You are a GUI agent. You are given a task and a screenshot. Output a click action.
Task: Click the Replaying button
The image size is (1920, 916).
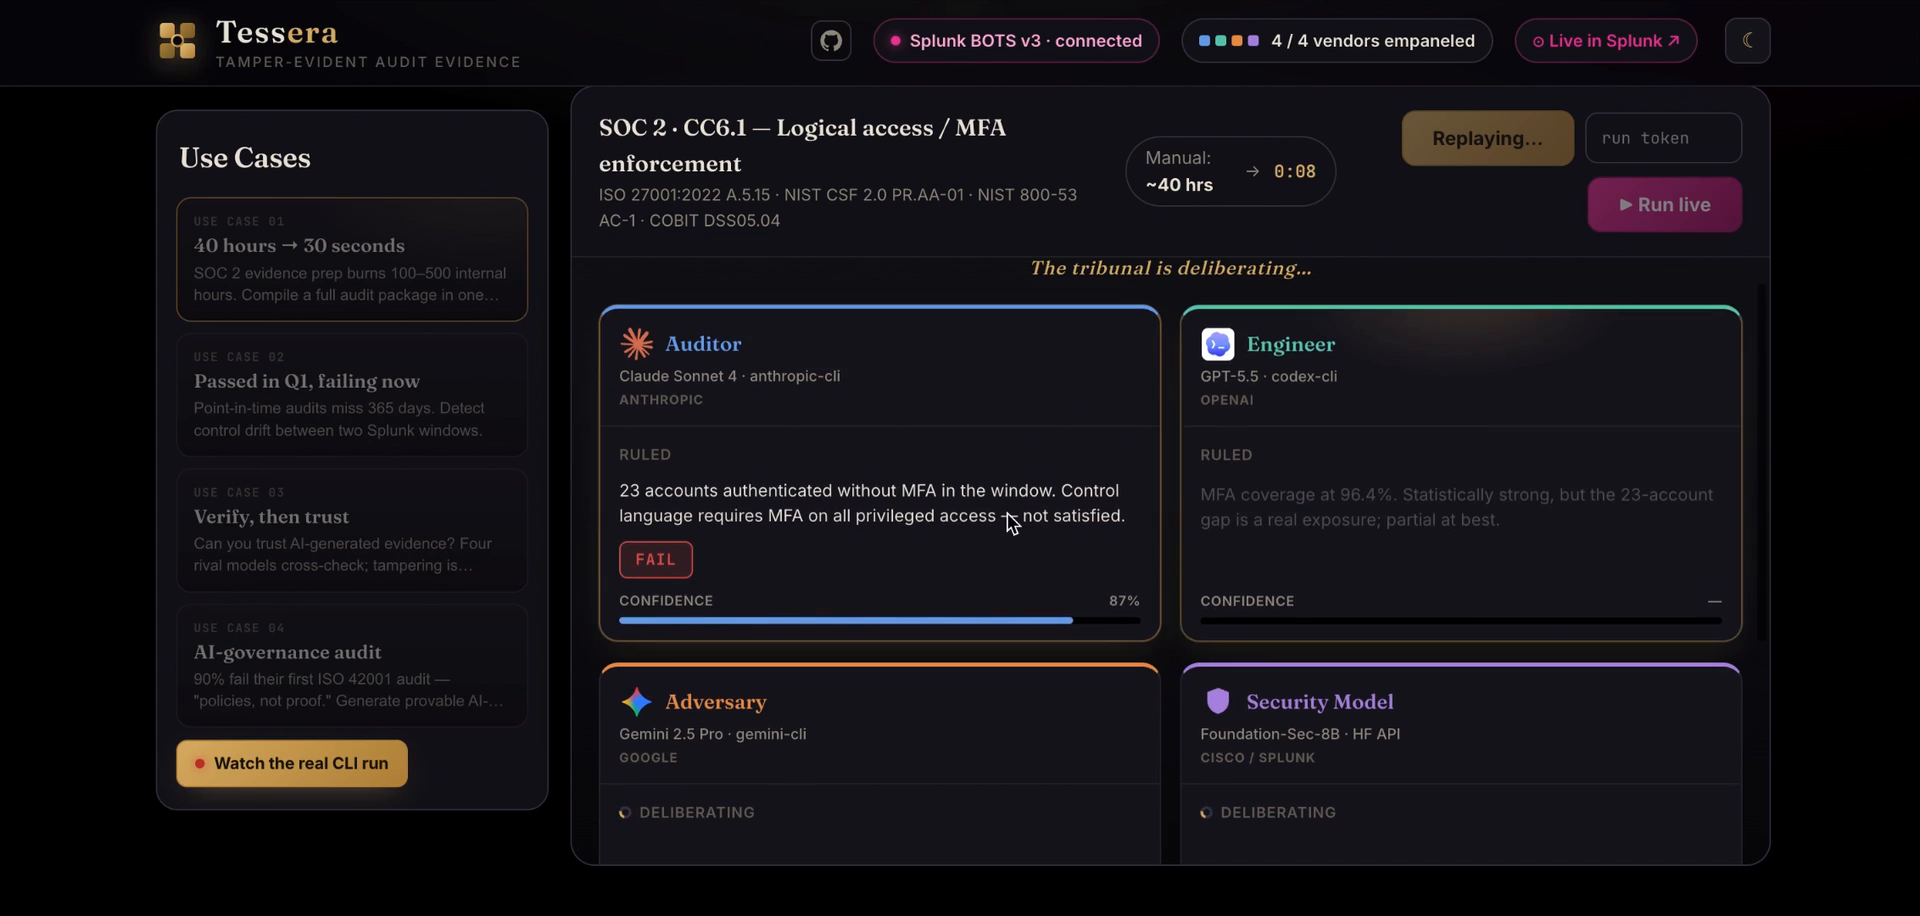(1487, 138)
